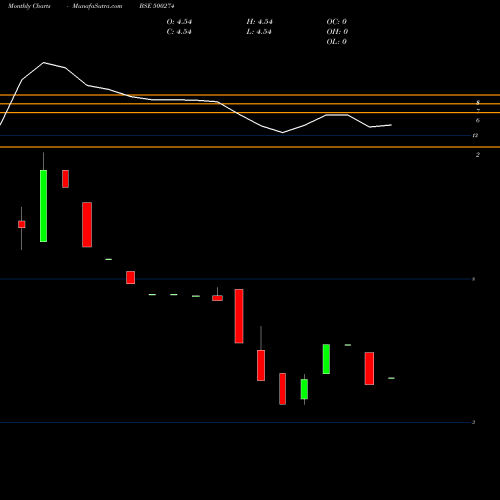Screen dimensions: 500x500
Task: Click the 'Monthly Charts' title text
Action: 29,6
